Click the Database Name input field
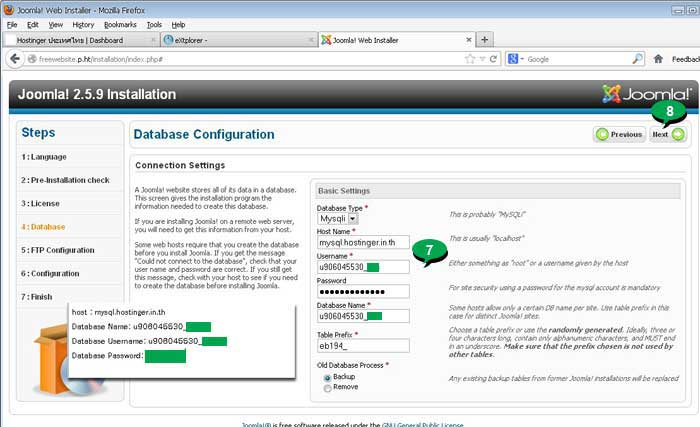This screenshot has height=427, width=700. point(363,316)
